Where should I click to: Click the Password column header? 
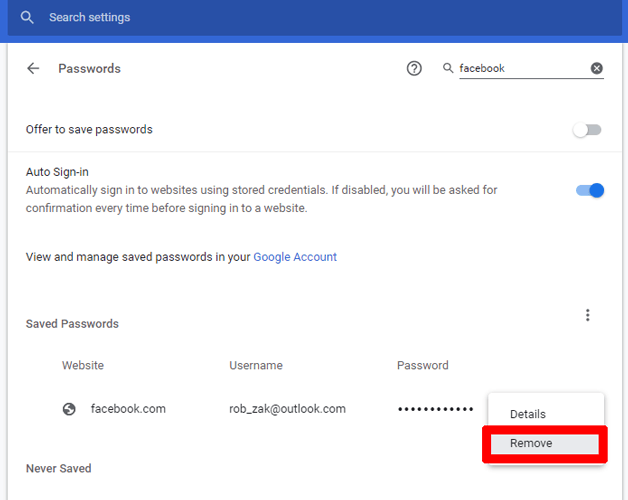pyautogui.click(x=423, y=365)
